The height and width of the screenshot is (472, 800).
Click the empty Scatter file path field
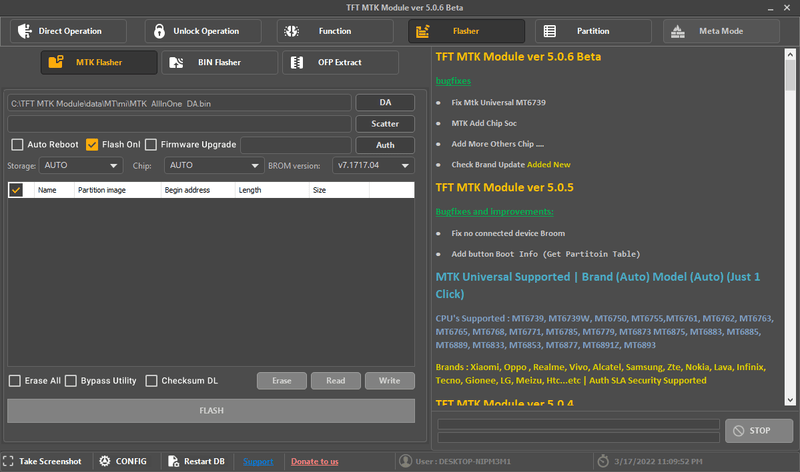[179, 124]
